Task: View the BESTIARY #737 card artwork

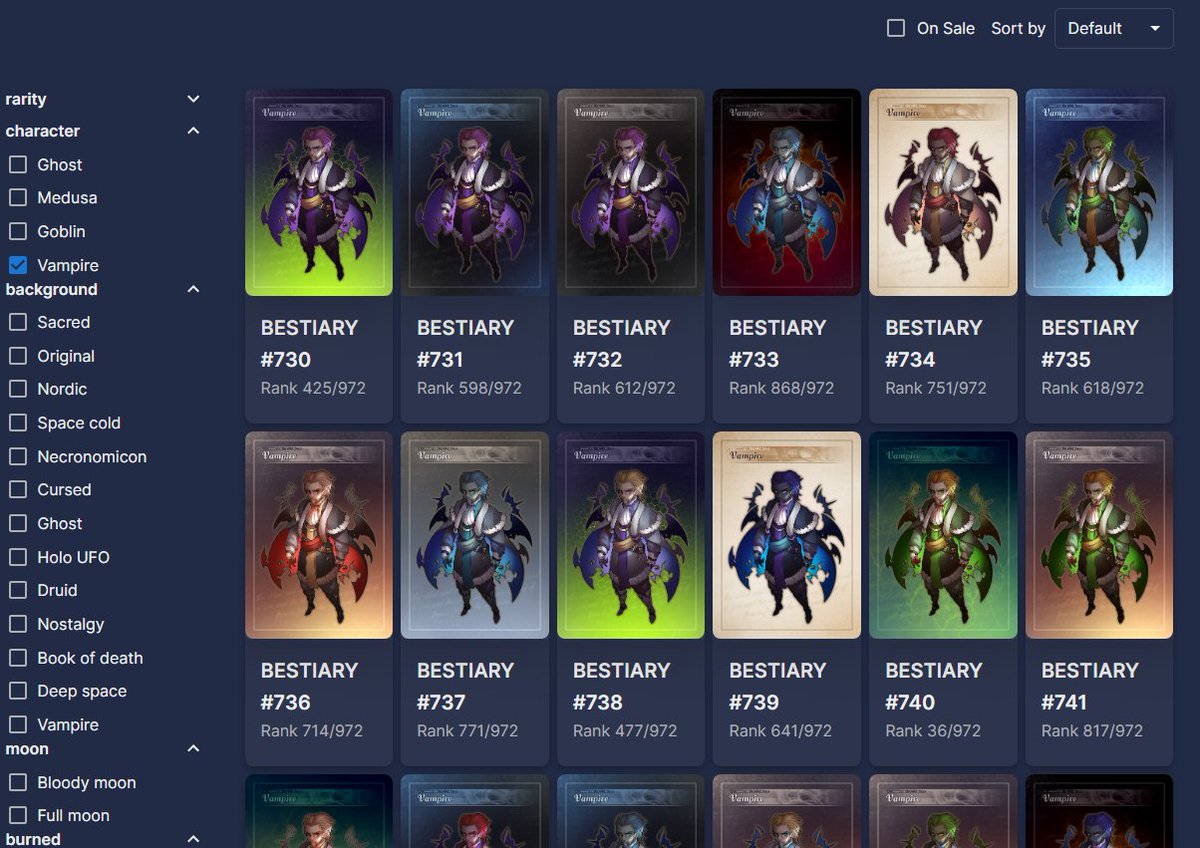Action: click(x=475, y=535)
